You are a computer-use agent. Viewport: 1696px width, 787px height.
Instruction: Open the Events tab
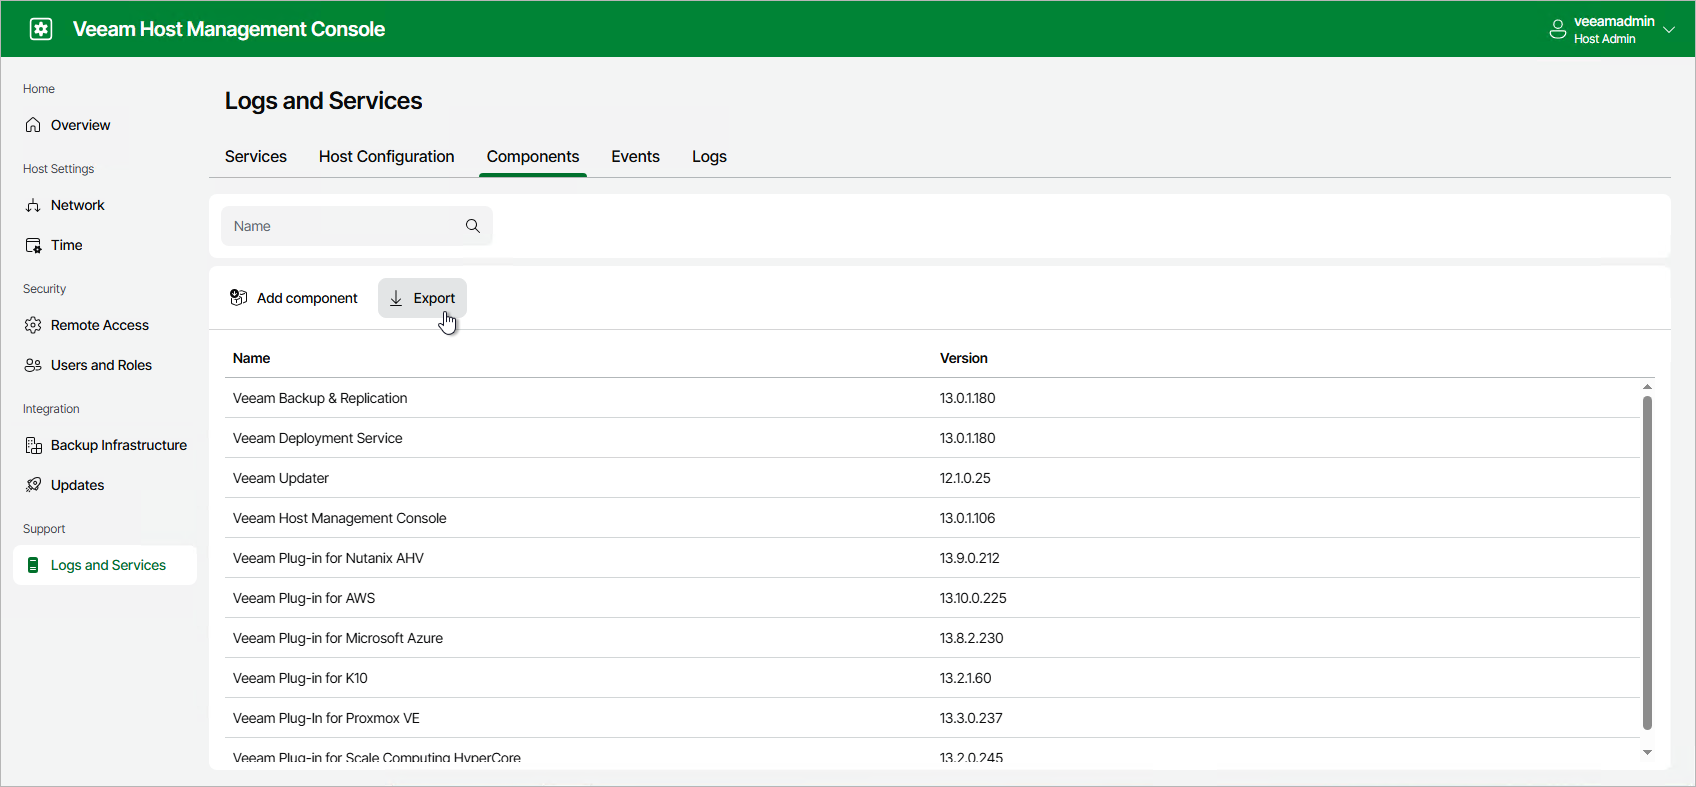pyautogui.click(x=636, y=156)
